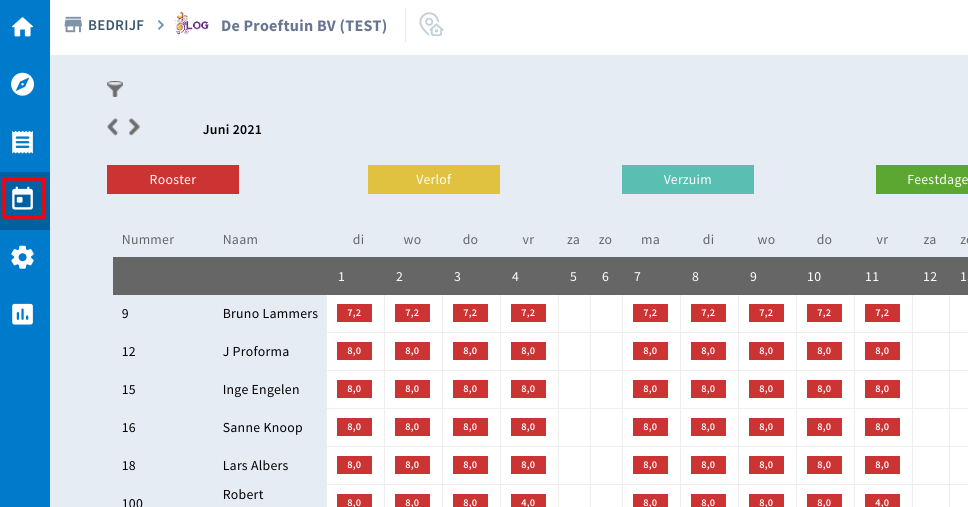Toggle the yellow Verlof legend
Viewport: 968px width, 507px height.
(x=434, y=180)
